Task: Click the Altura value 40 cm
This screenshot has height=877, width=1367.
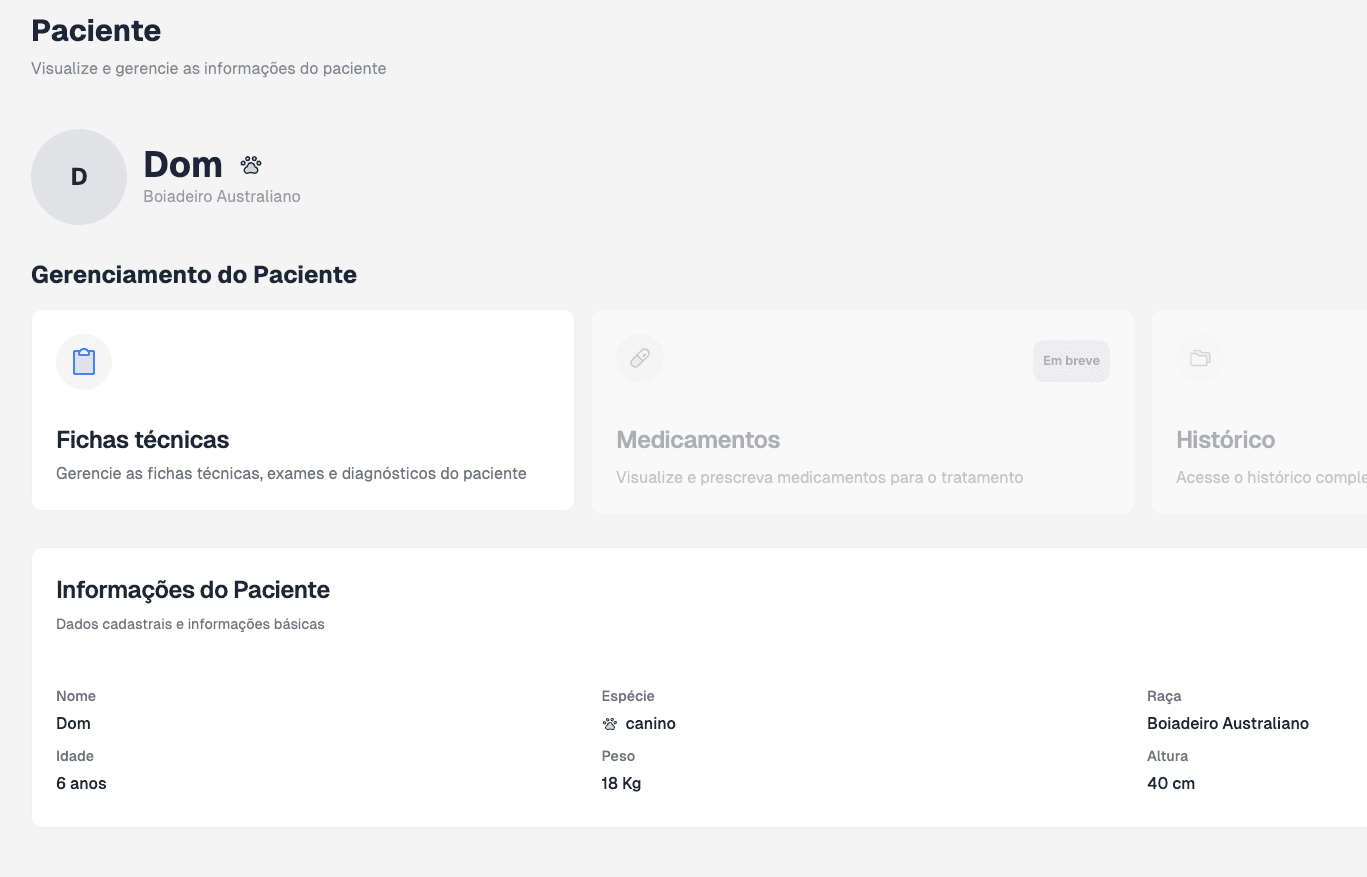Action: pos(1171,784)
